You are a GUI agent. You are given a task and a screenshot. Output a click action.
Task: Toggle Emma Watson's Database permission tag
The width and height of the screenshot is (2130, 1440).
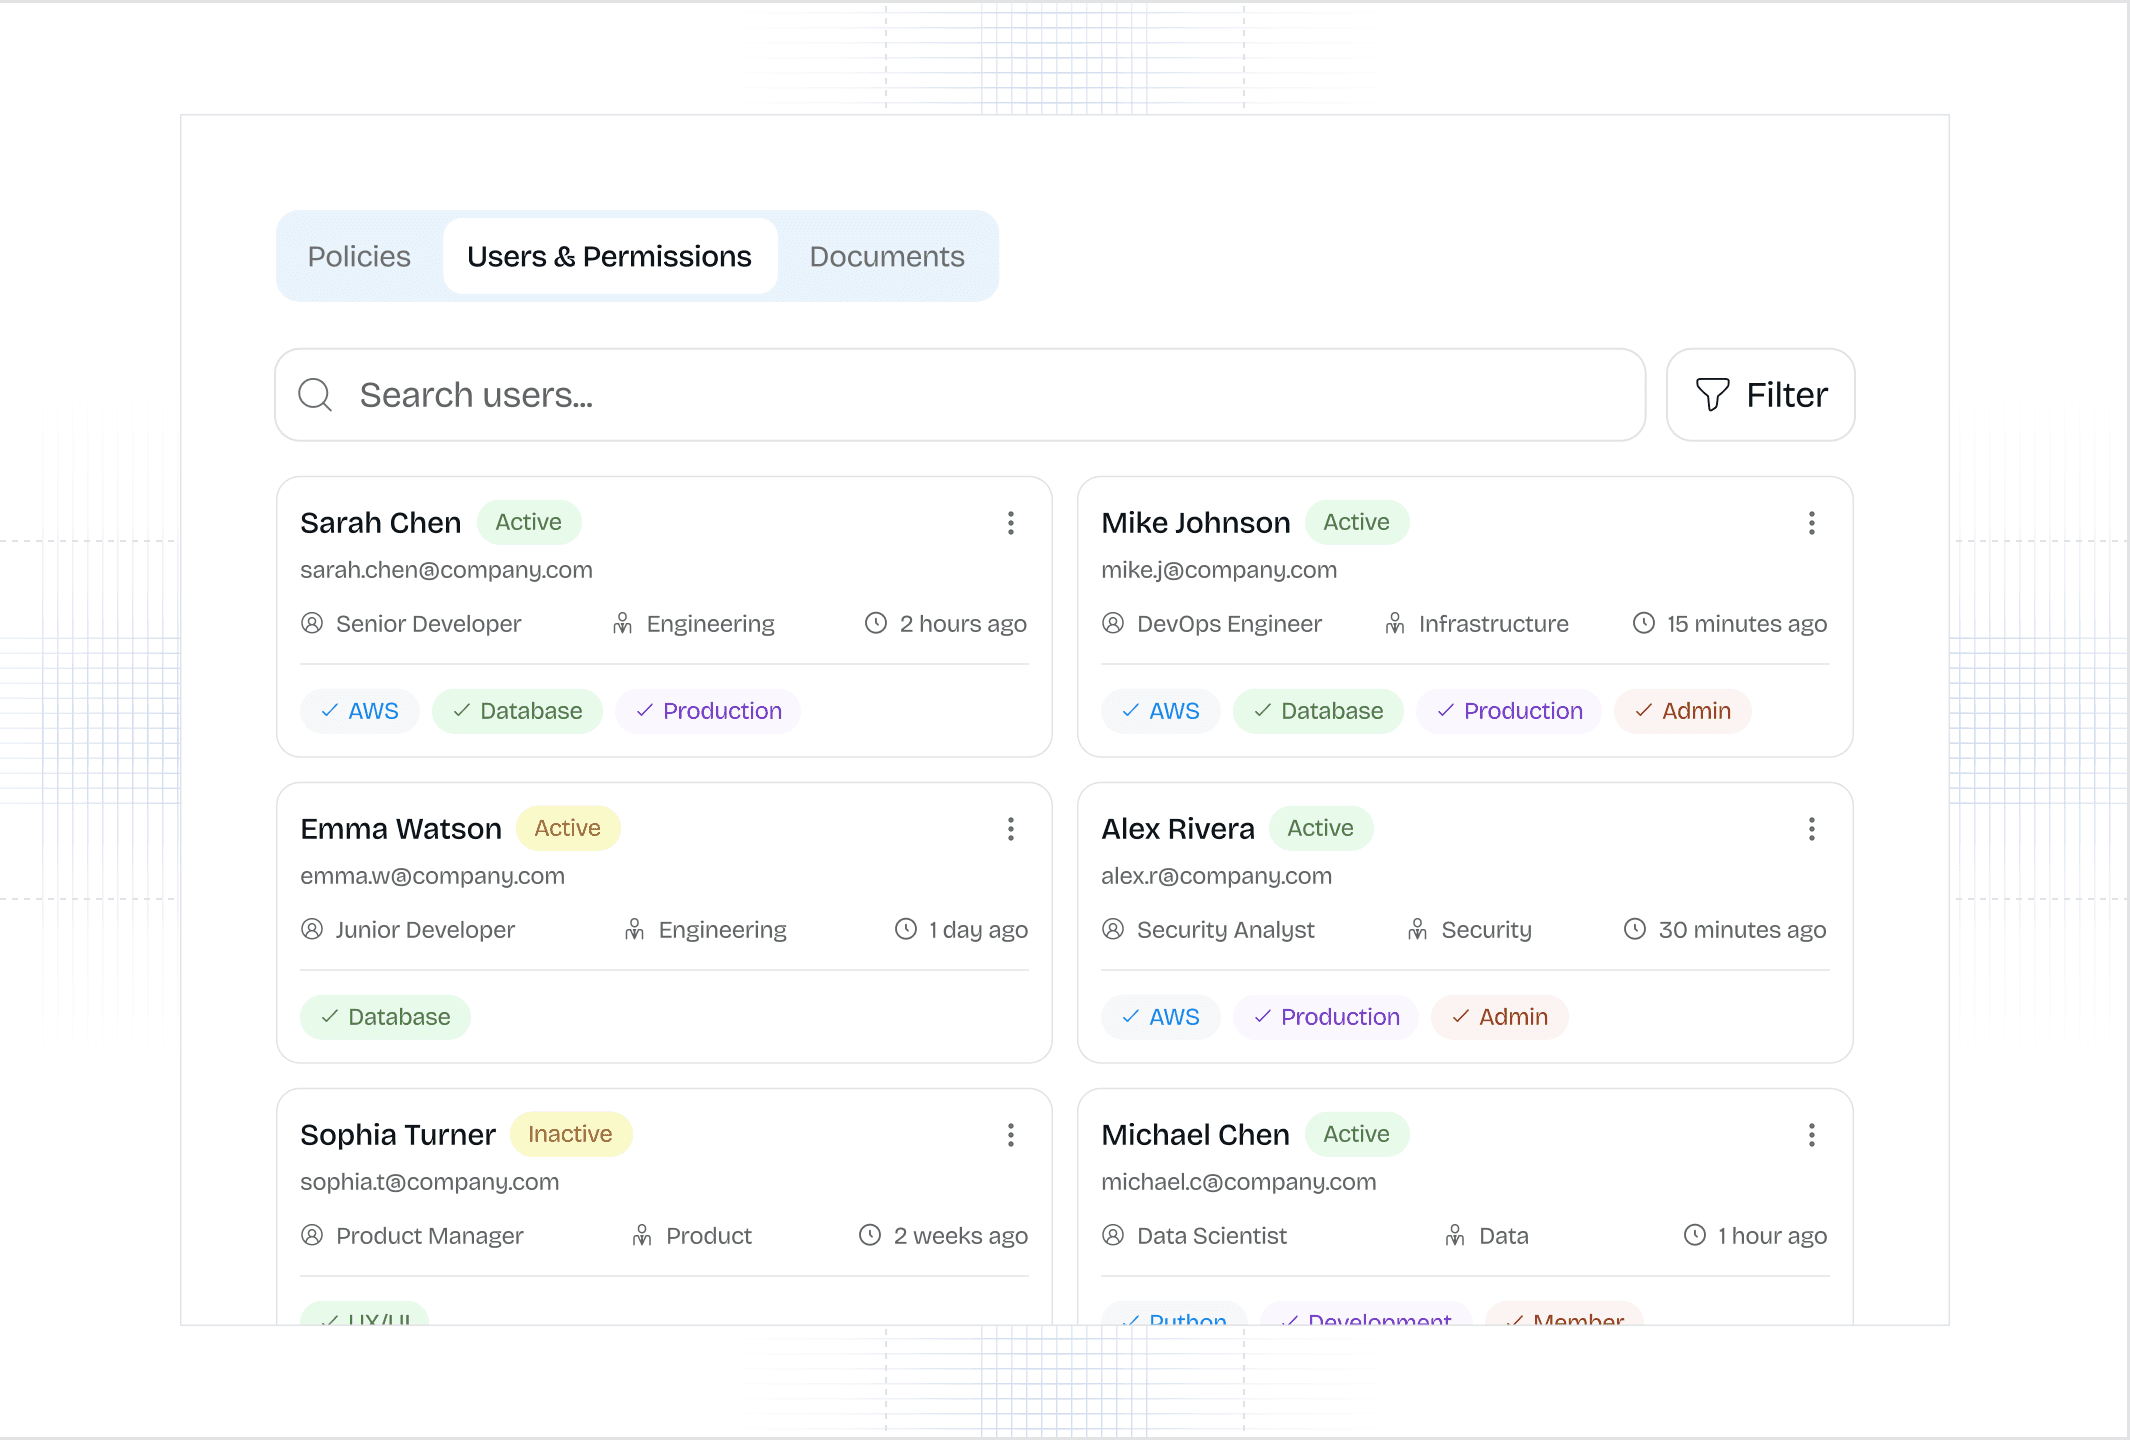385,1017
